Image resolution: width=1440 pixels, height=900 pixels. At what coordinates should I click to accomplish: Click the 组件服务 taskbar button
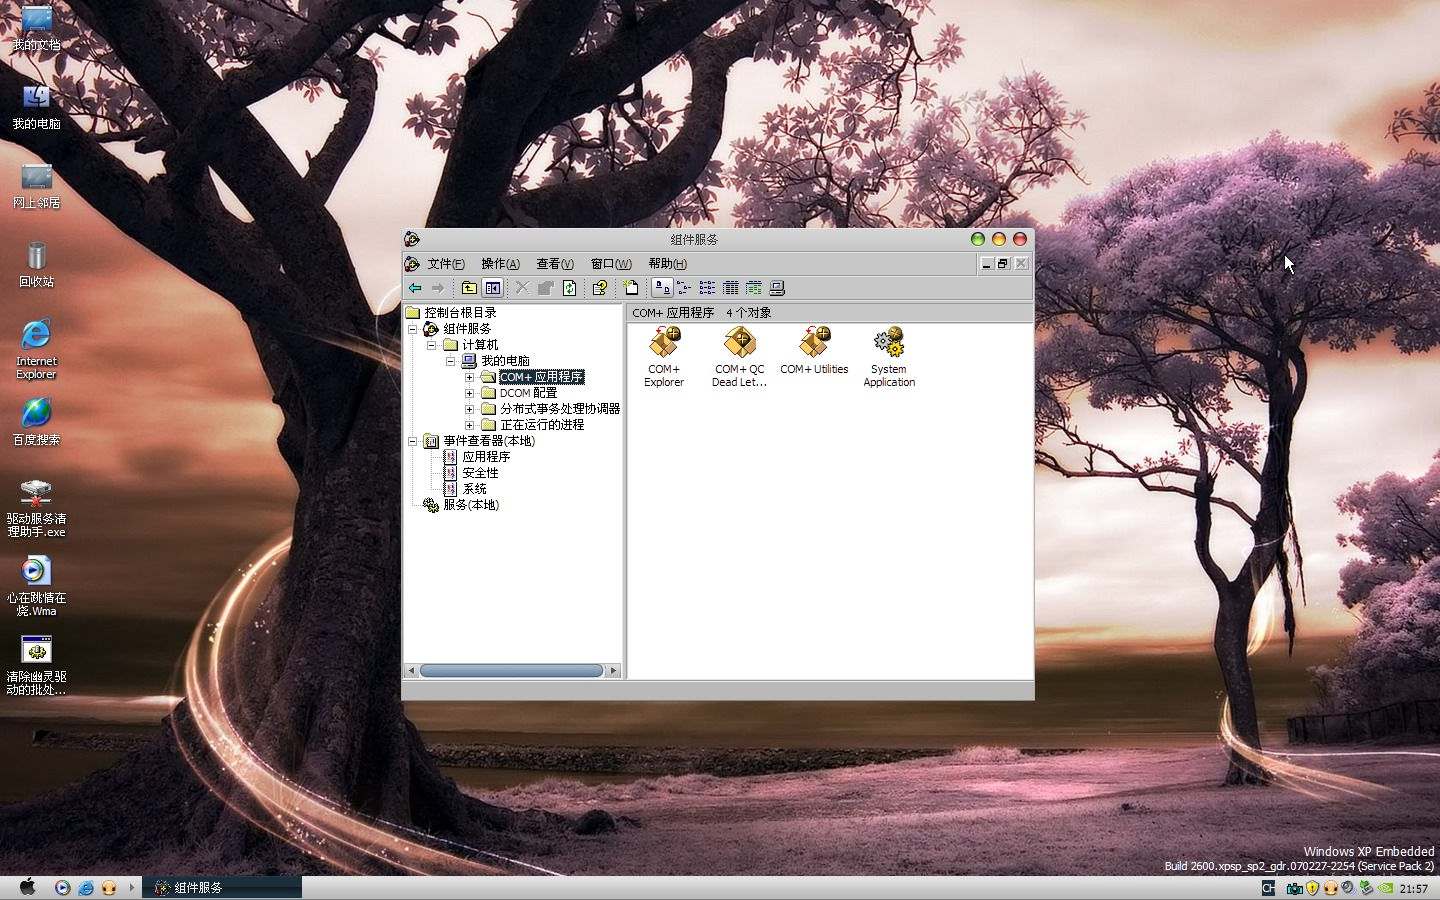point(222,887)
